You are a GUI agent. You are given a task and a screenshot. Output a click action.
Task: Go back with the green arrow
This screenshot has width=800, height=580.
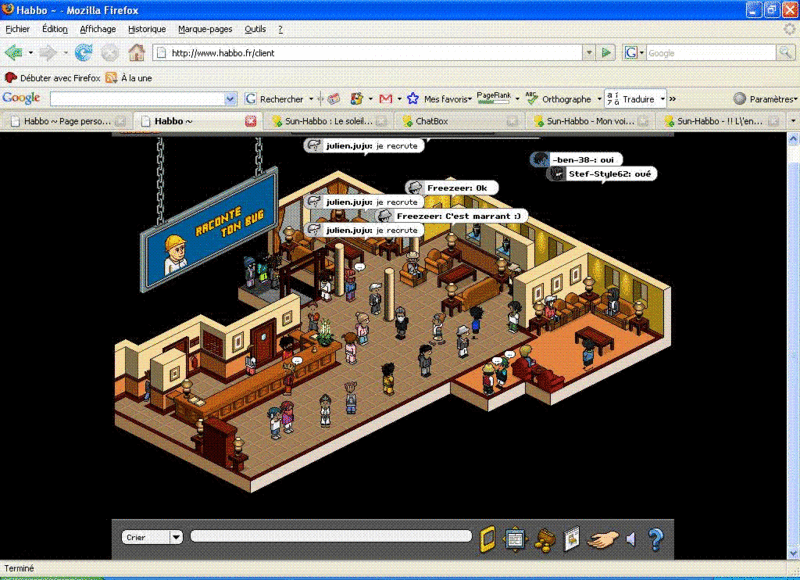click(x=14, y=53)
